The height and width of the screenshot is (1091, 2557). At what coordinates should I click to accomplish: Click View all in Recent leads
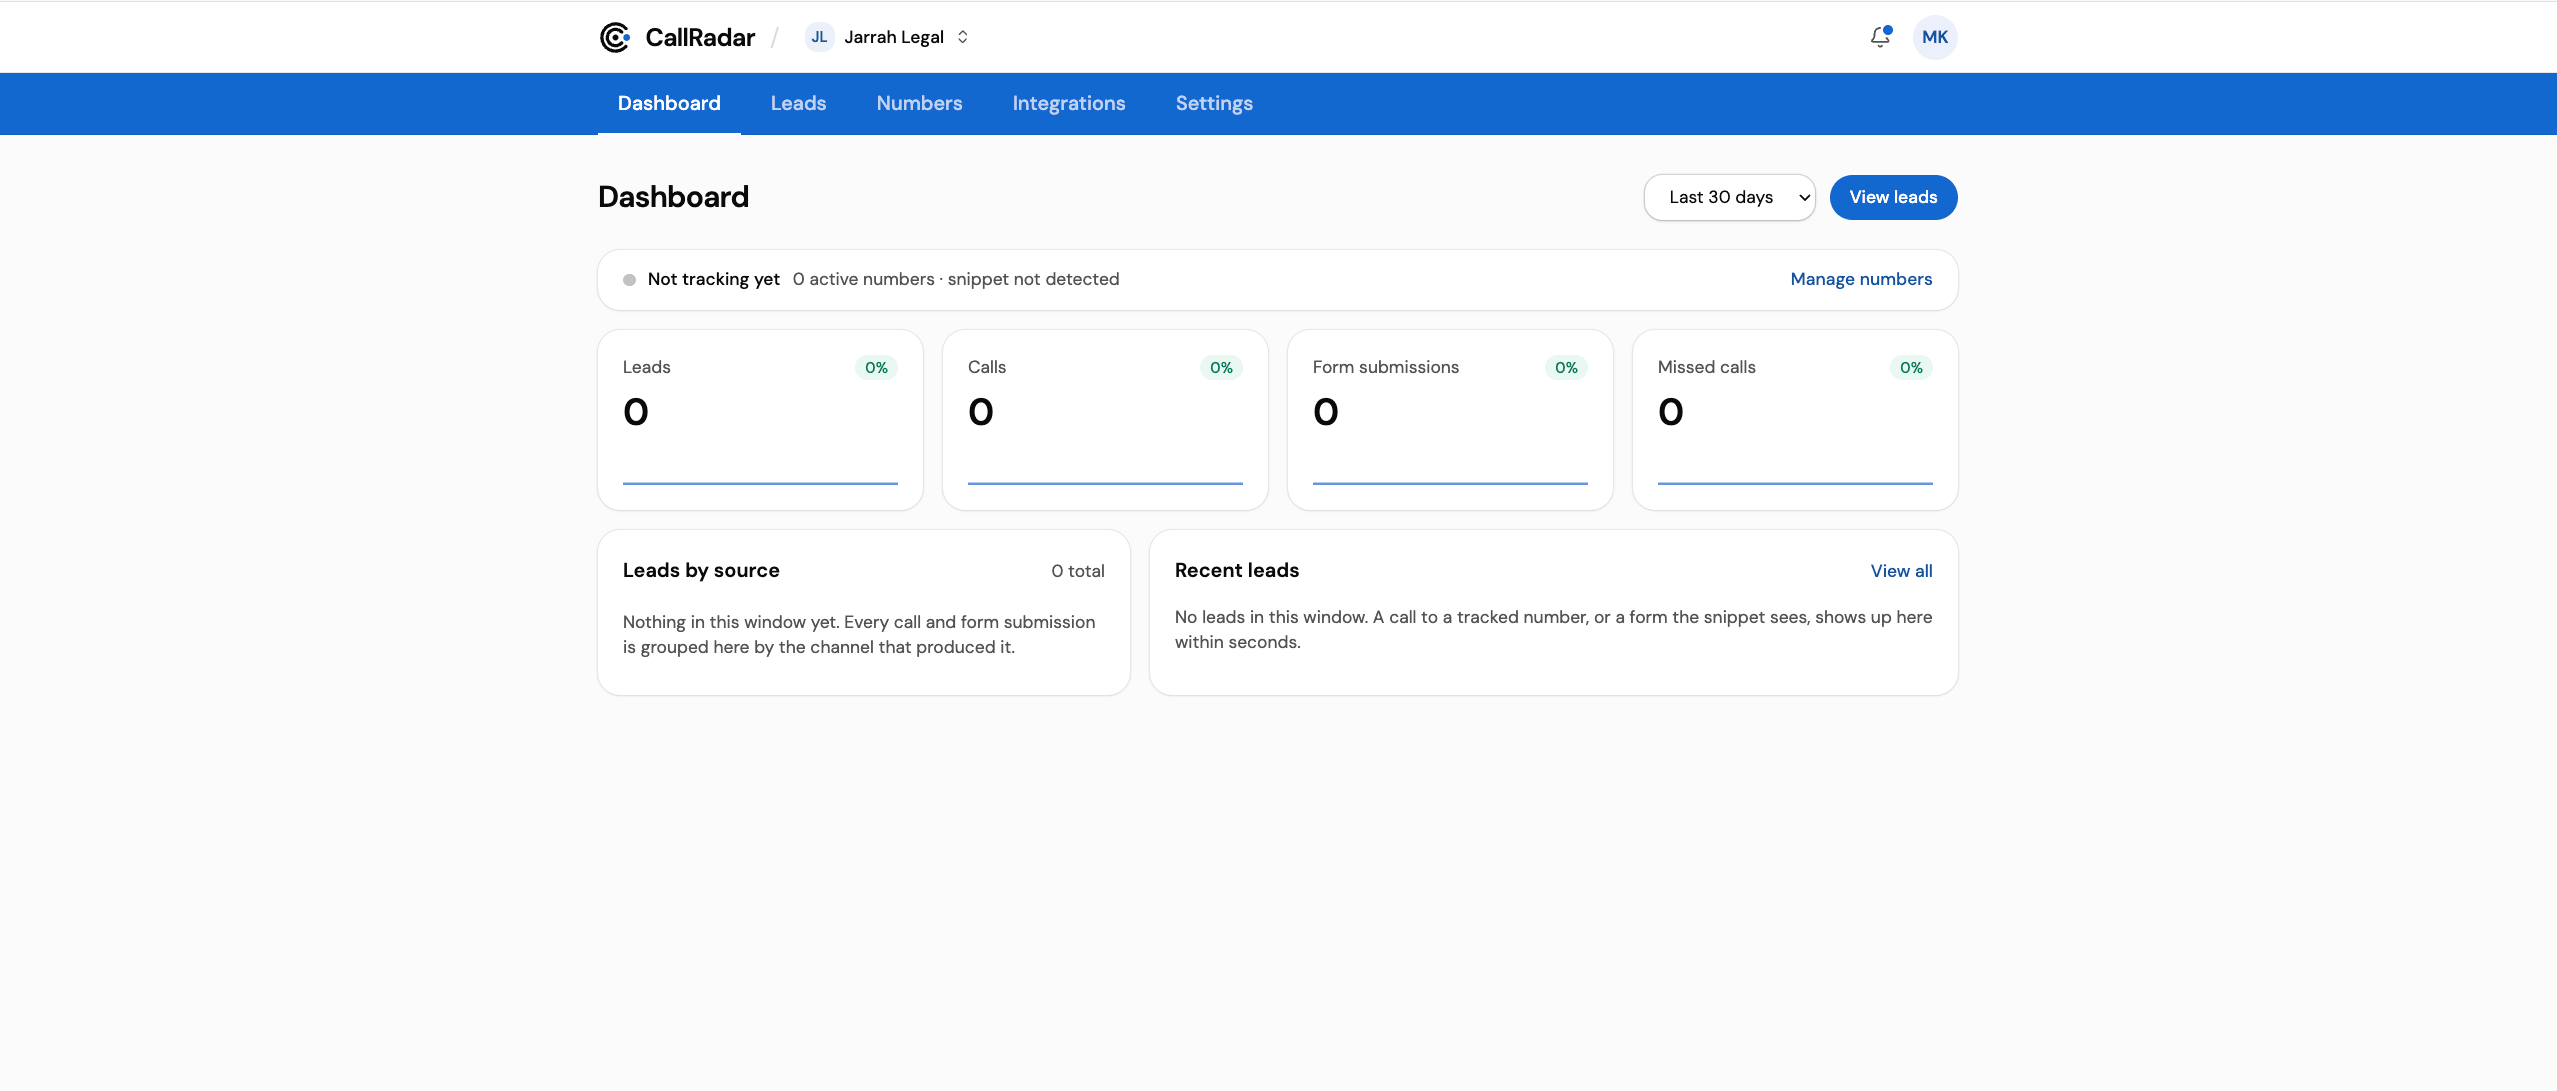coord(1901,571)
